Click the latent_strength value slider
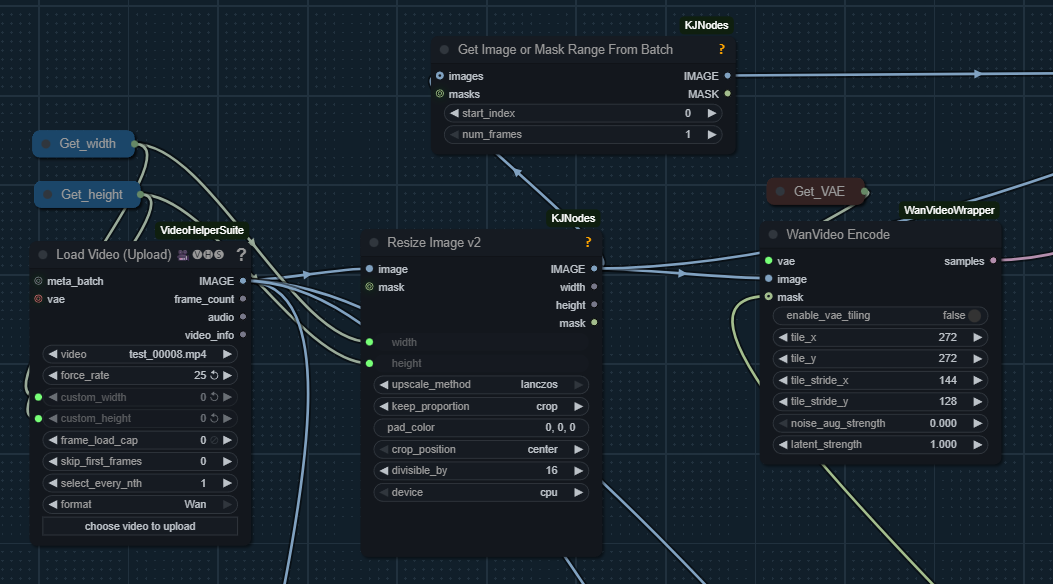1053x584 pixels. (x=880, y=445)
